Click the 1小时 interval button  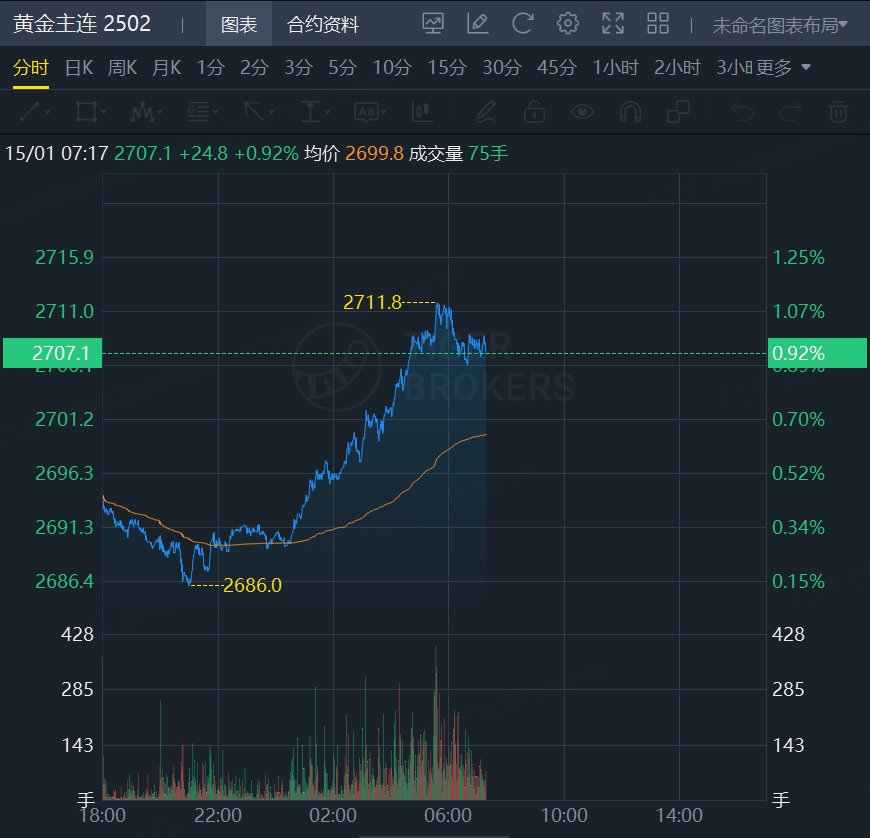(x=615, y=68)
